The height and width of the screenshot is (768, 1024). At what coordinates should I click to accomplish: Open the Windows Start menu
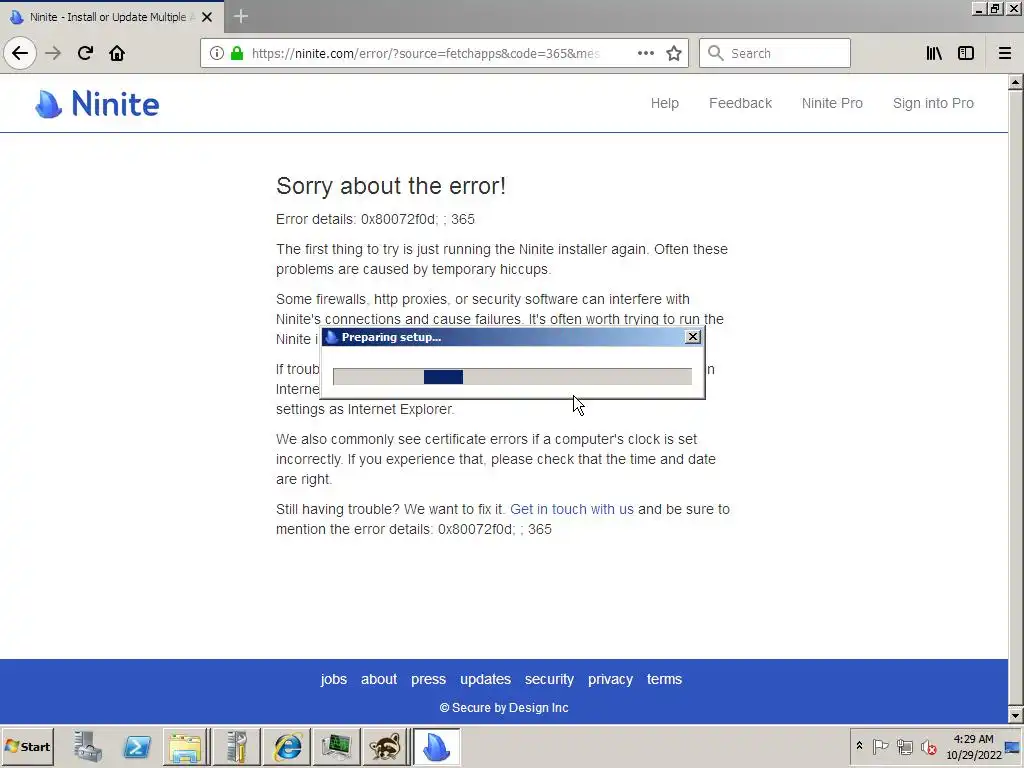28,746
